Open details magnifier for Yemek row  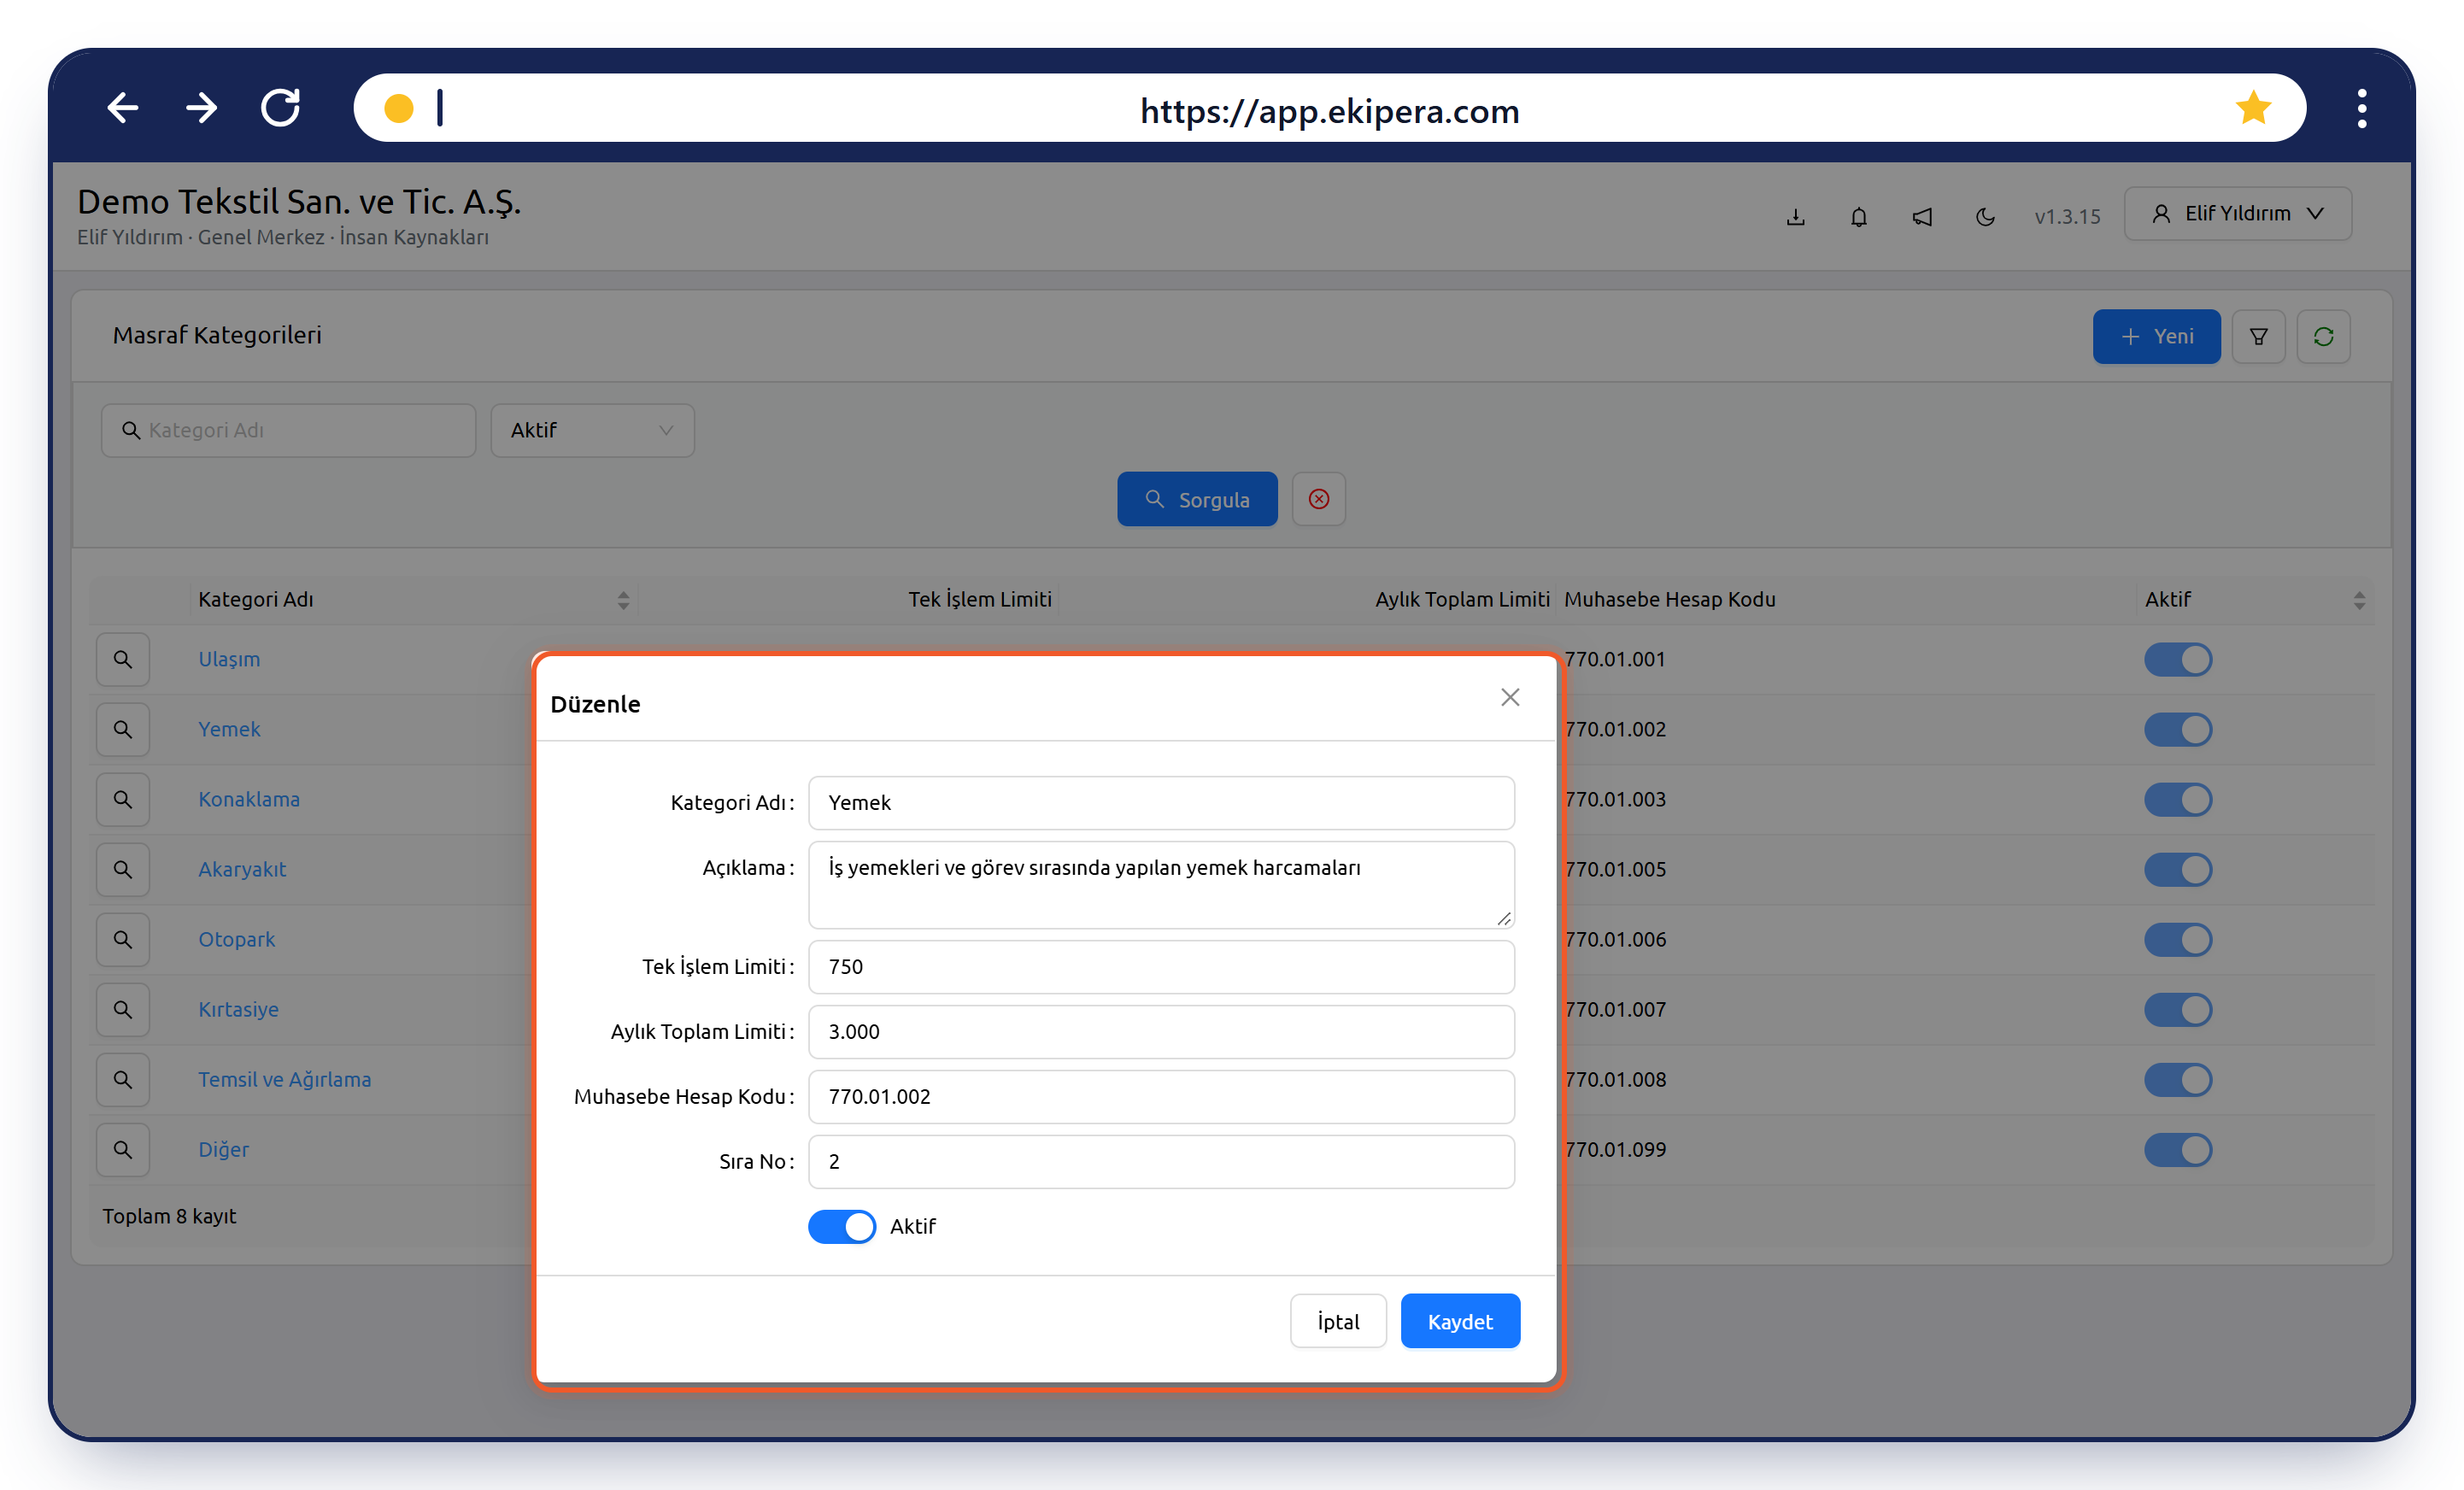tap(123, 729)
